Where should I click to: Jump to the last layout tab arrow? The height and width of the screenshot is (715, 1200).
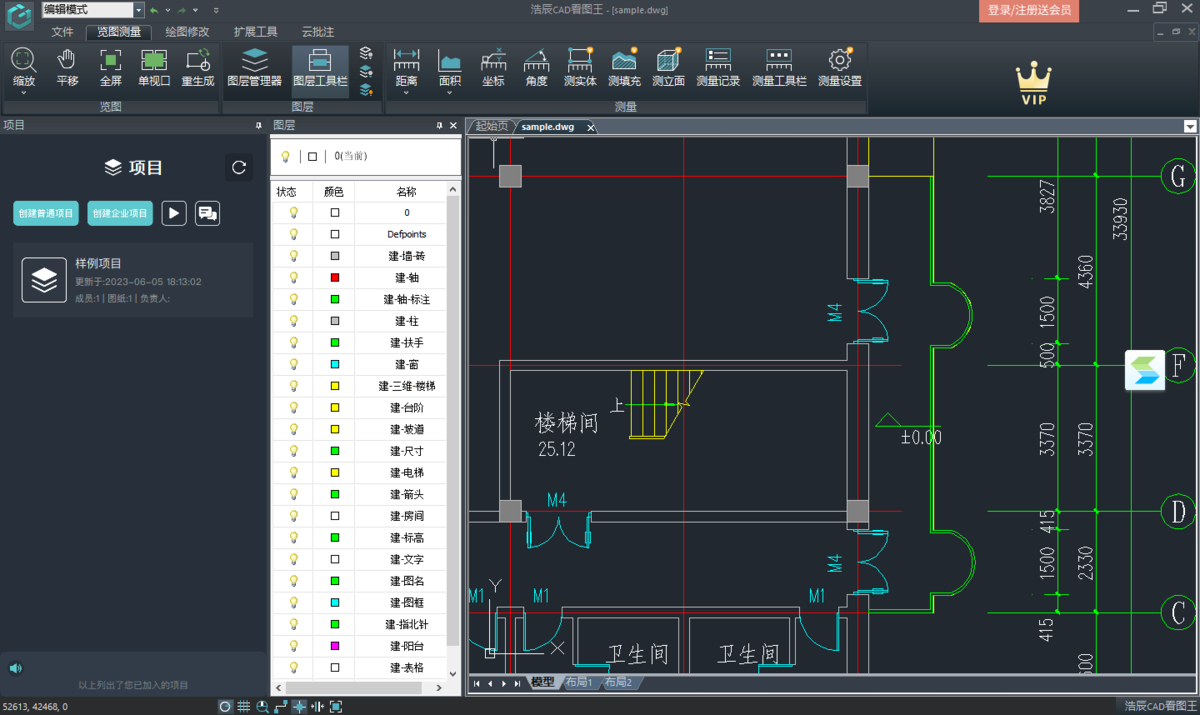click(517, 683)
